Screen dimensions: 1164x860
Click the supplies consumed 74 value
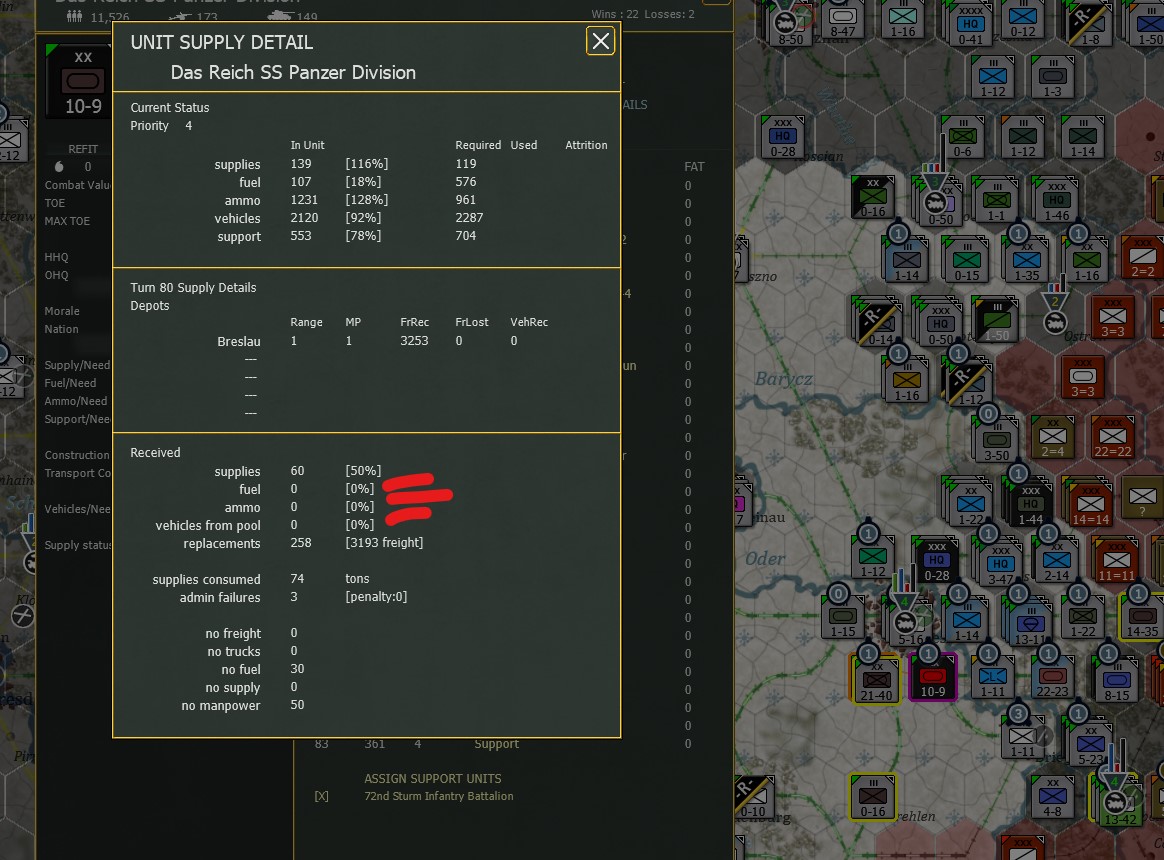297,579
